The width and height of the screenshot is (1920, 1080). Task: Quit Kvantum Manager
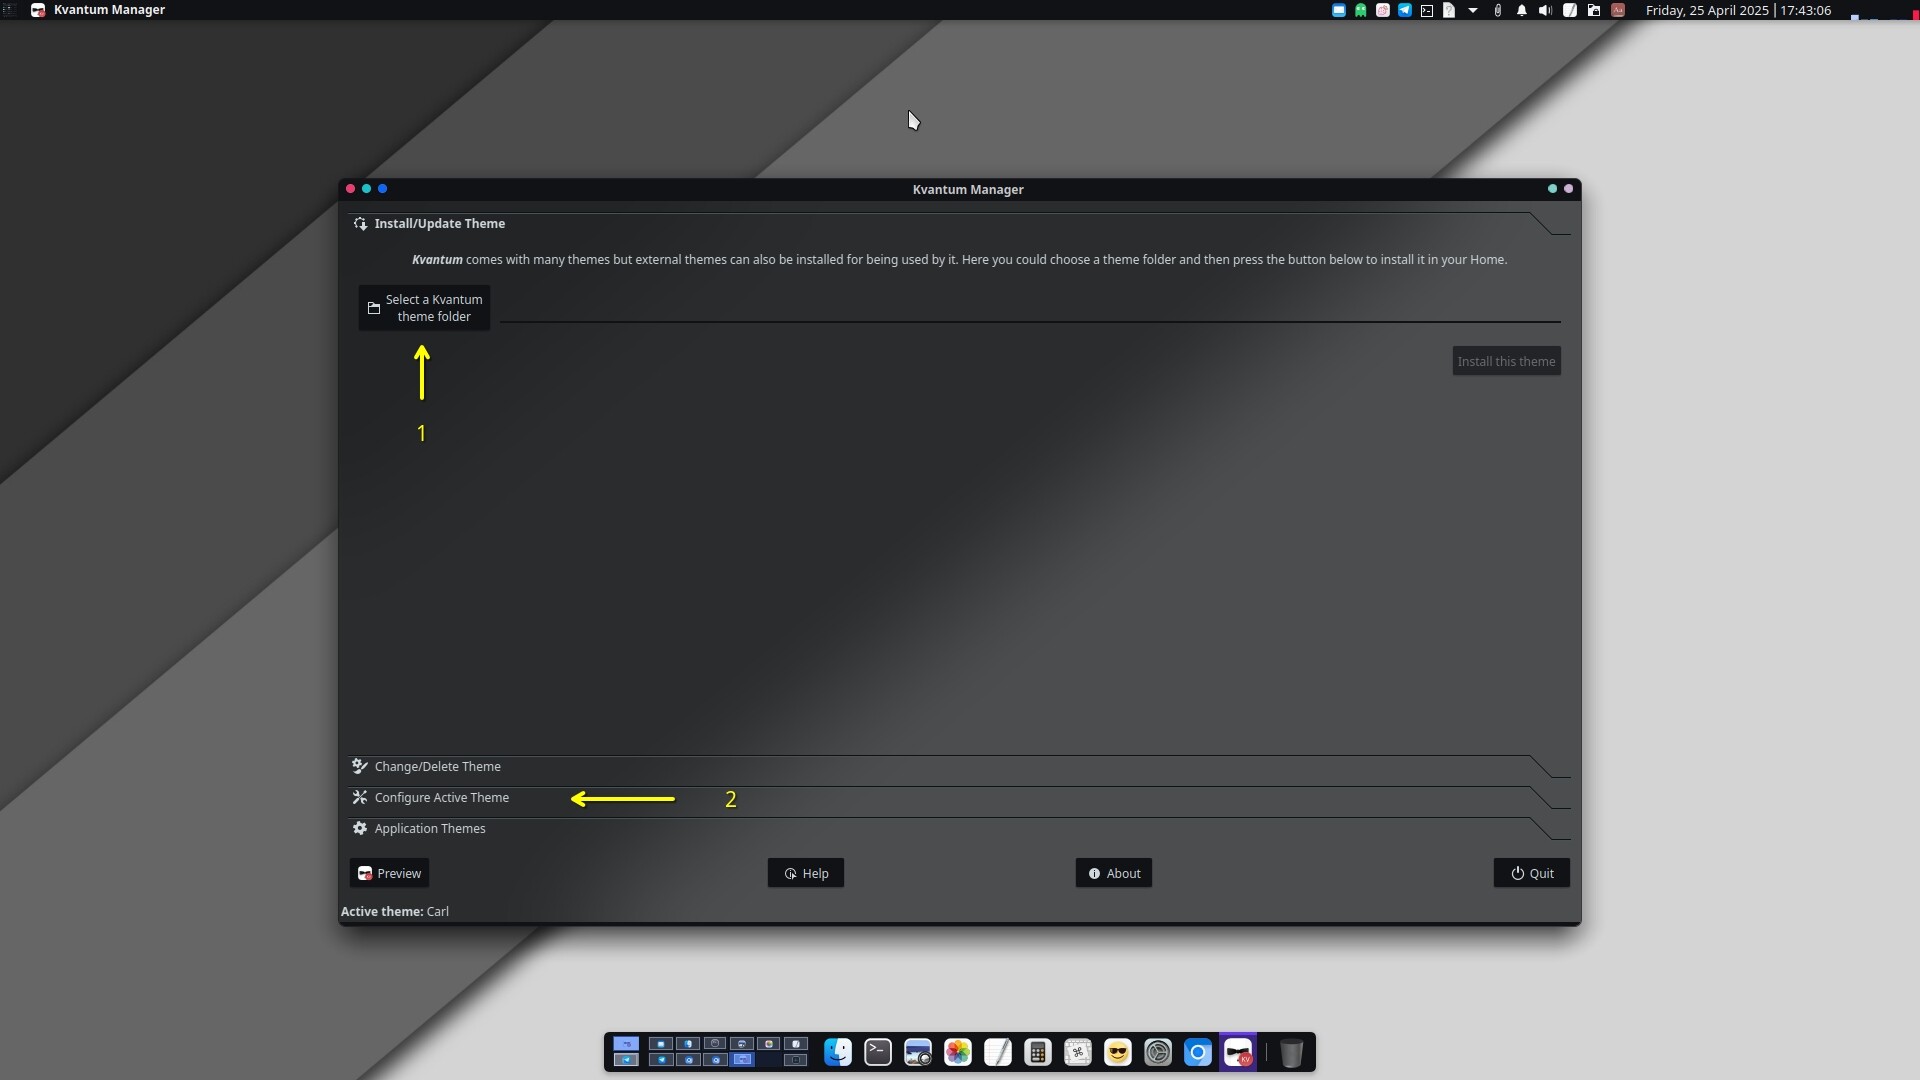point(1532,873)
